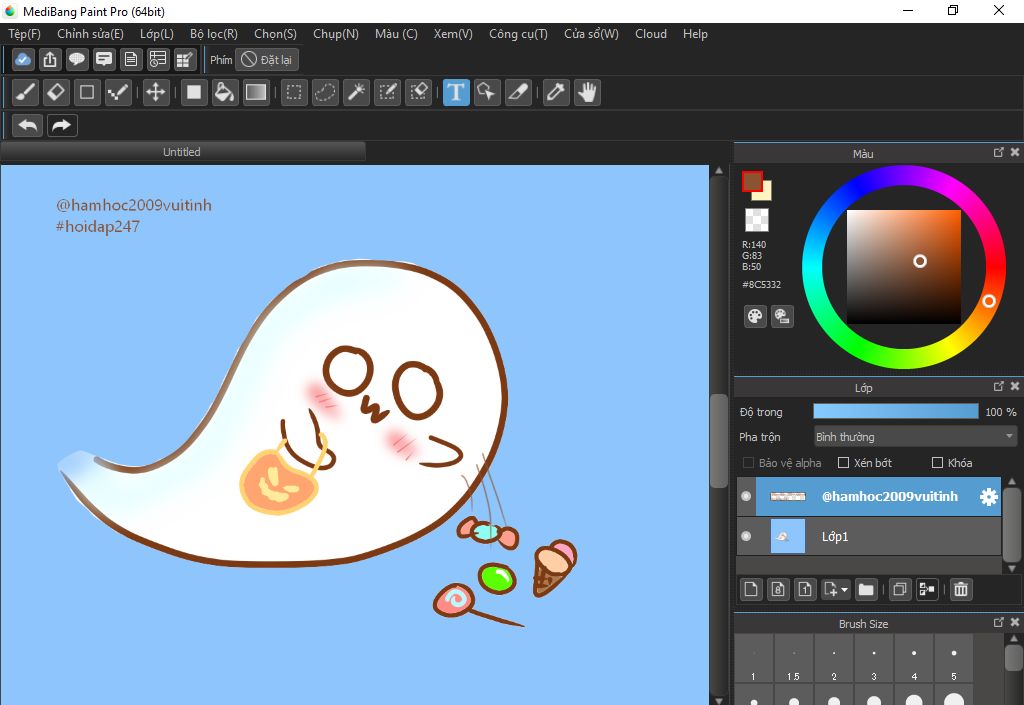Activate the Text tool
This screenshot has width=1024, height=705.
(456, 92)
